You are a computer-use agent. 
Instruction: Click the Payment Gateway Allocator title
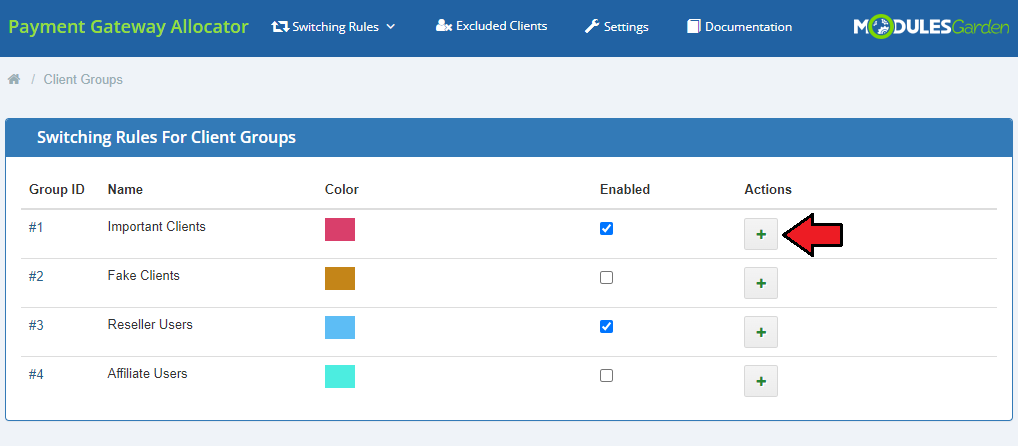(129, 27)
